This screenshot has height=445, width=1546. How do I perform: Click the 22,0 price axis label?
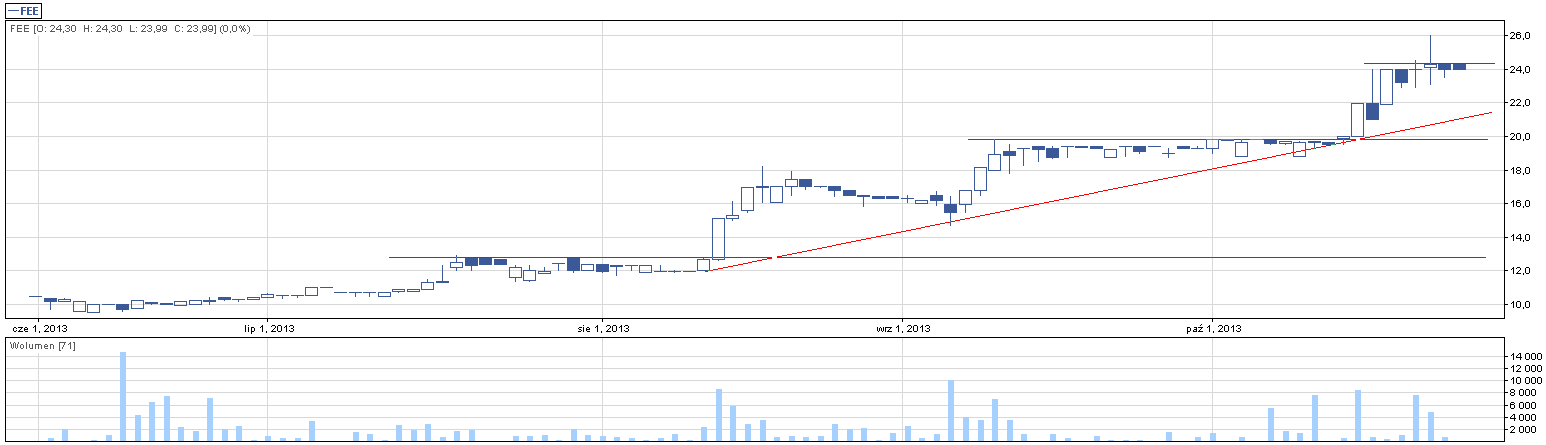tap(1521, 103)
